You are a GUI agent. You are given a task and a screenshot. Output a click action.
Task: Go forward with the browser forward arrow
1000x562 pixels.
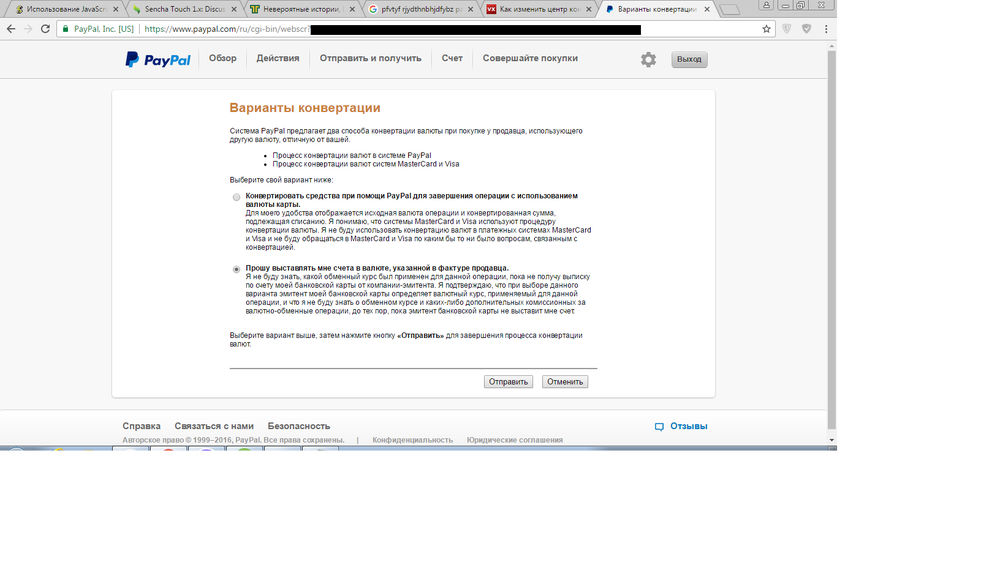[27, 29]
